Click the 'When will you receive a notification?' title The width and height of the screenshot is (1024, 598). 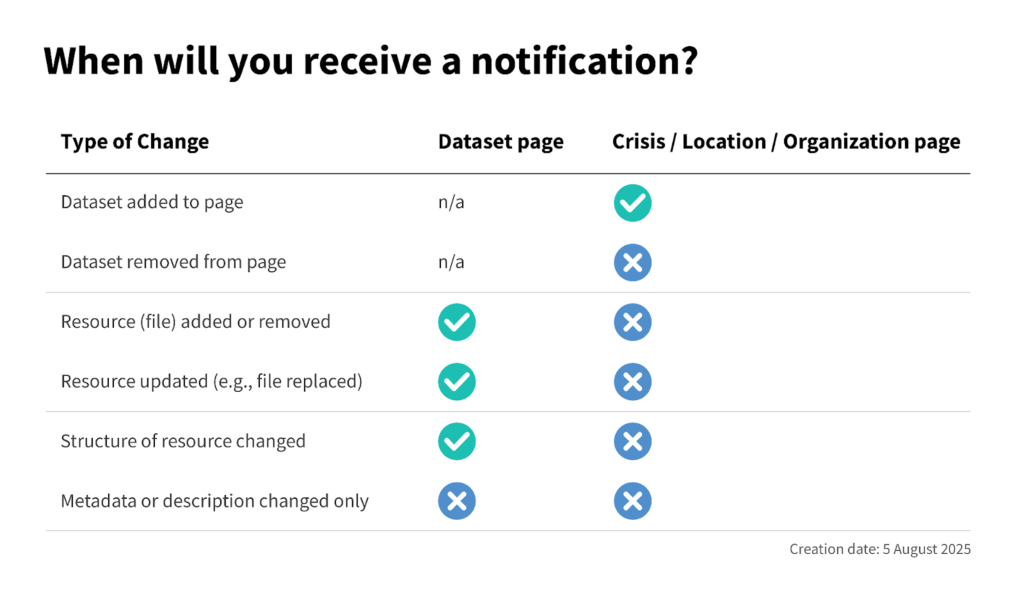(370, 62)
